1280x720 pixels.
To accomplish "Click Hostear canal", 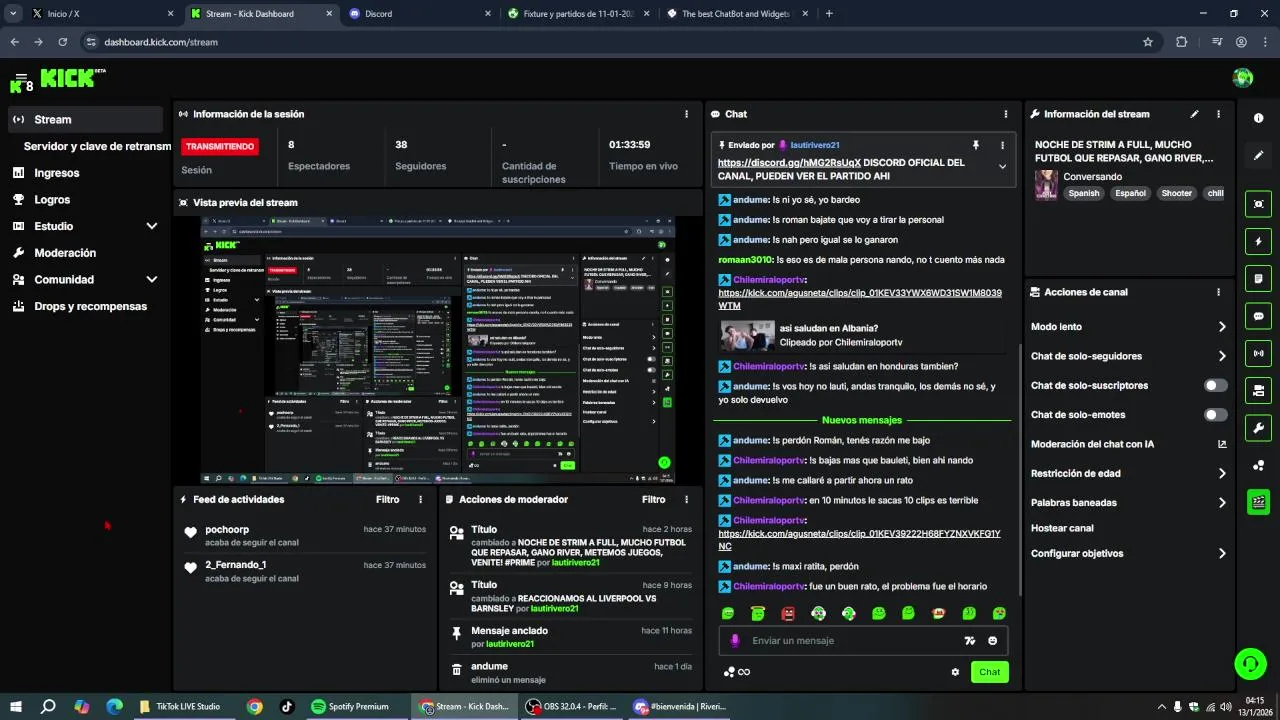I will (1062, 528).
